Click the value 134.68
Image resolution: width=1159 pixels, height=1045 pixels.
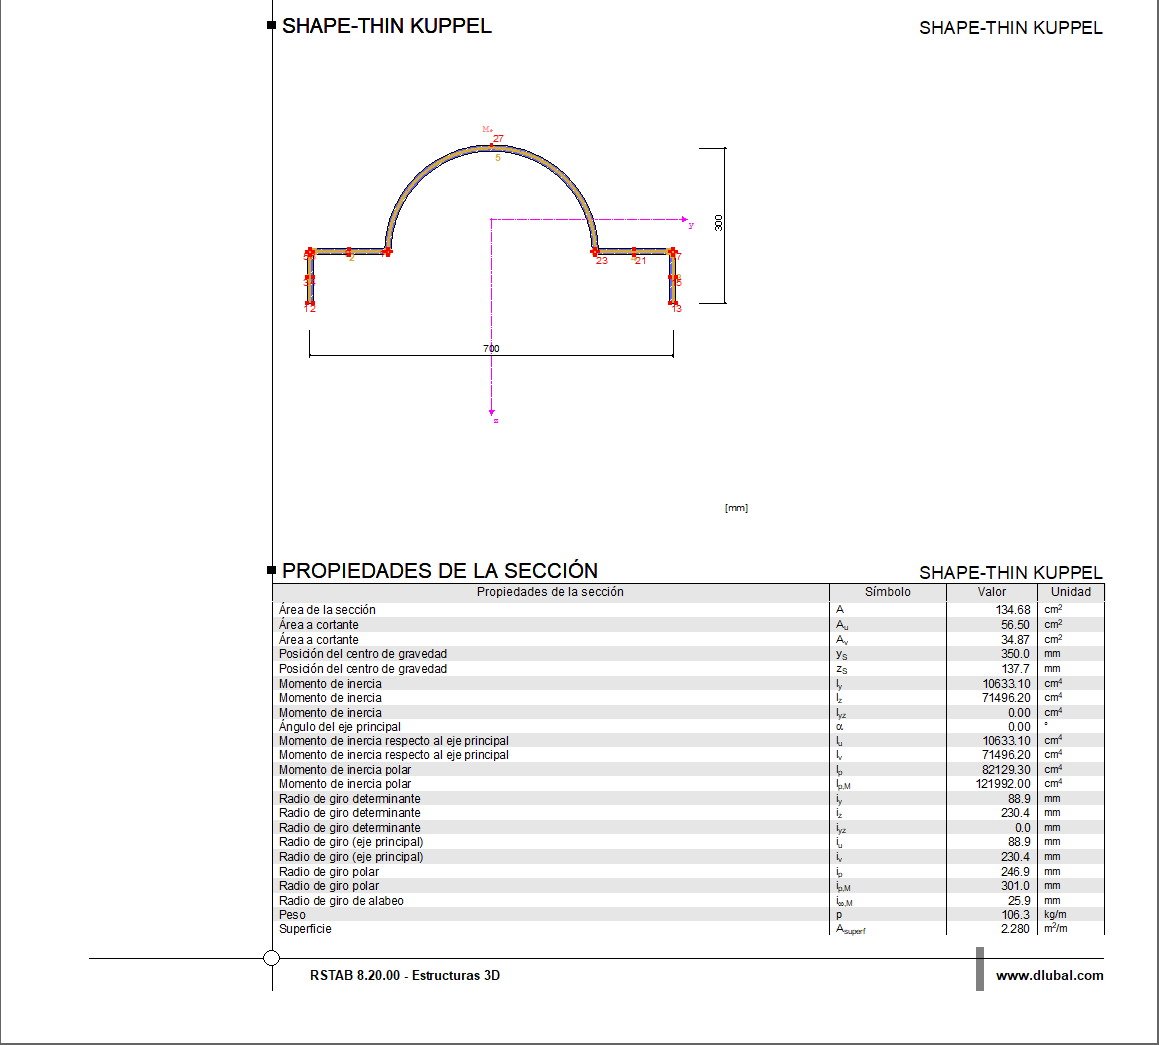1013,610
